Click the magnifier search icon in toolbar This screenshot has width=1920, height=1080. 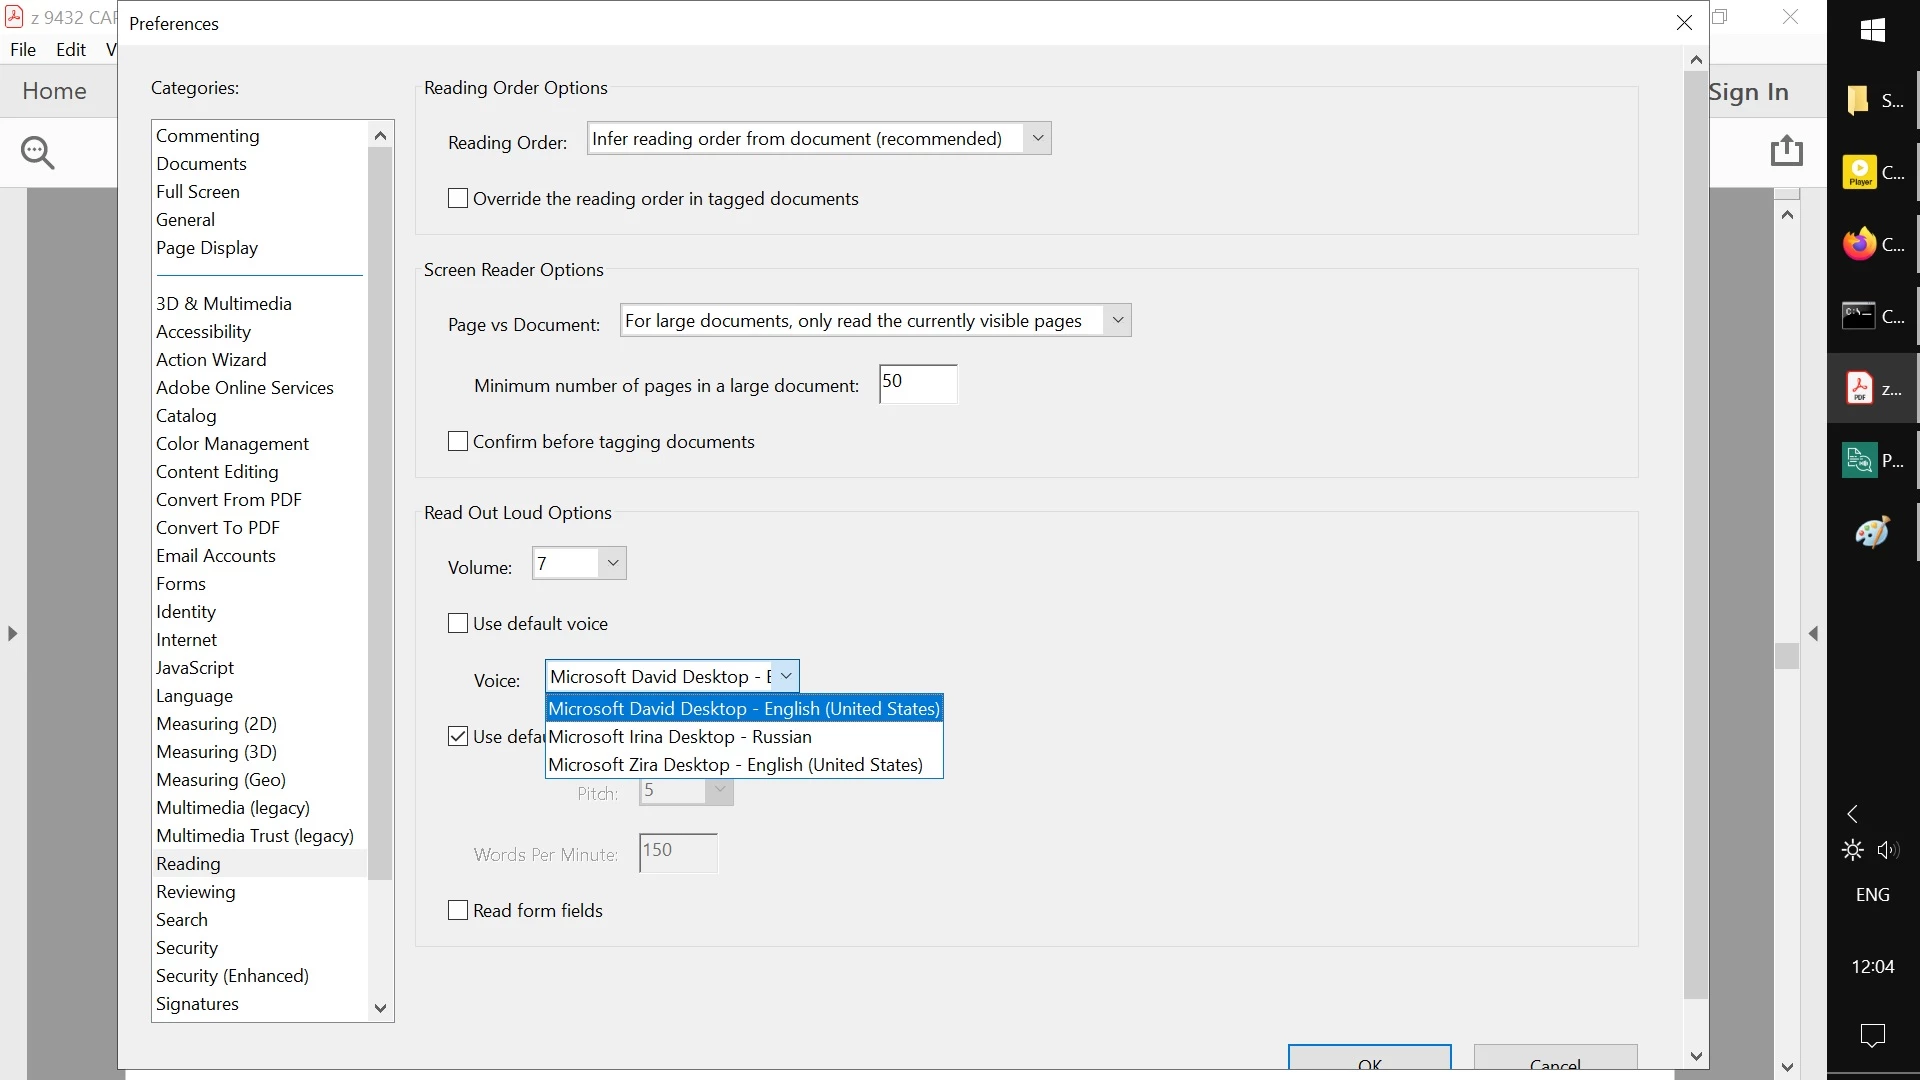pos(38,152)
